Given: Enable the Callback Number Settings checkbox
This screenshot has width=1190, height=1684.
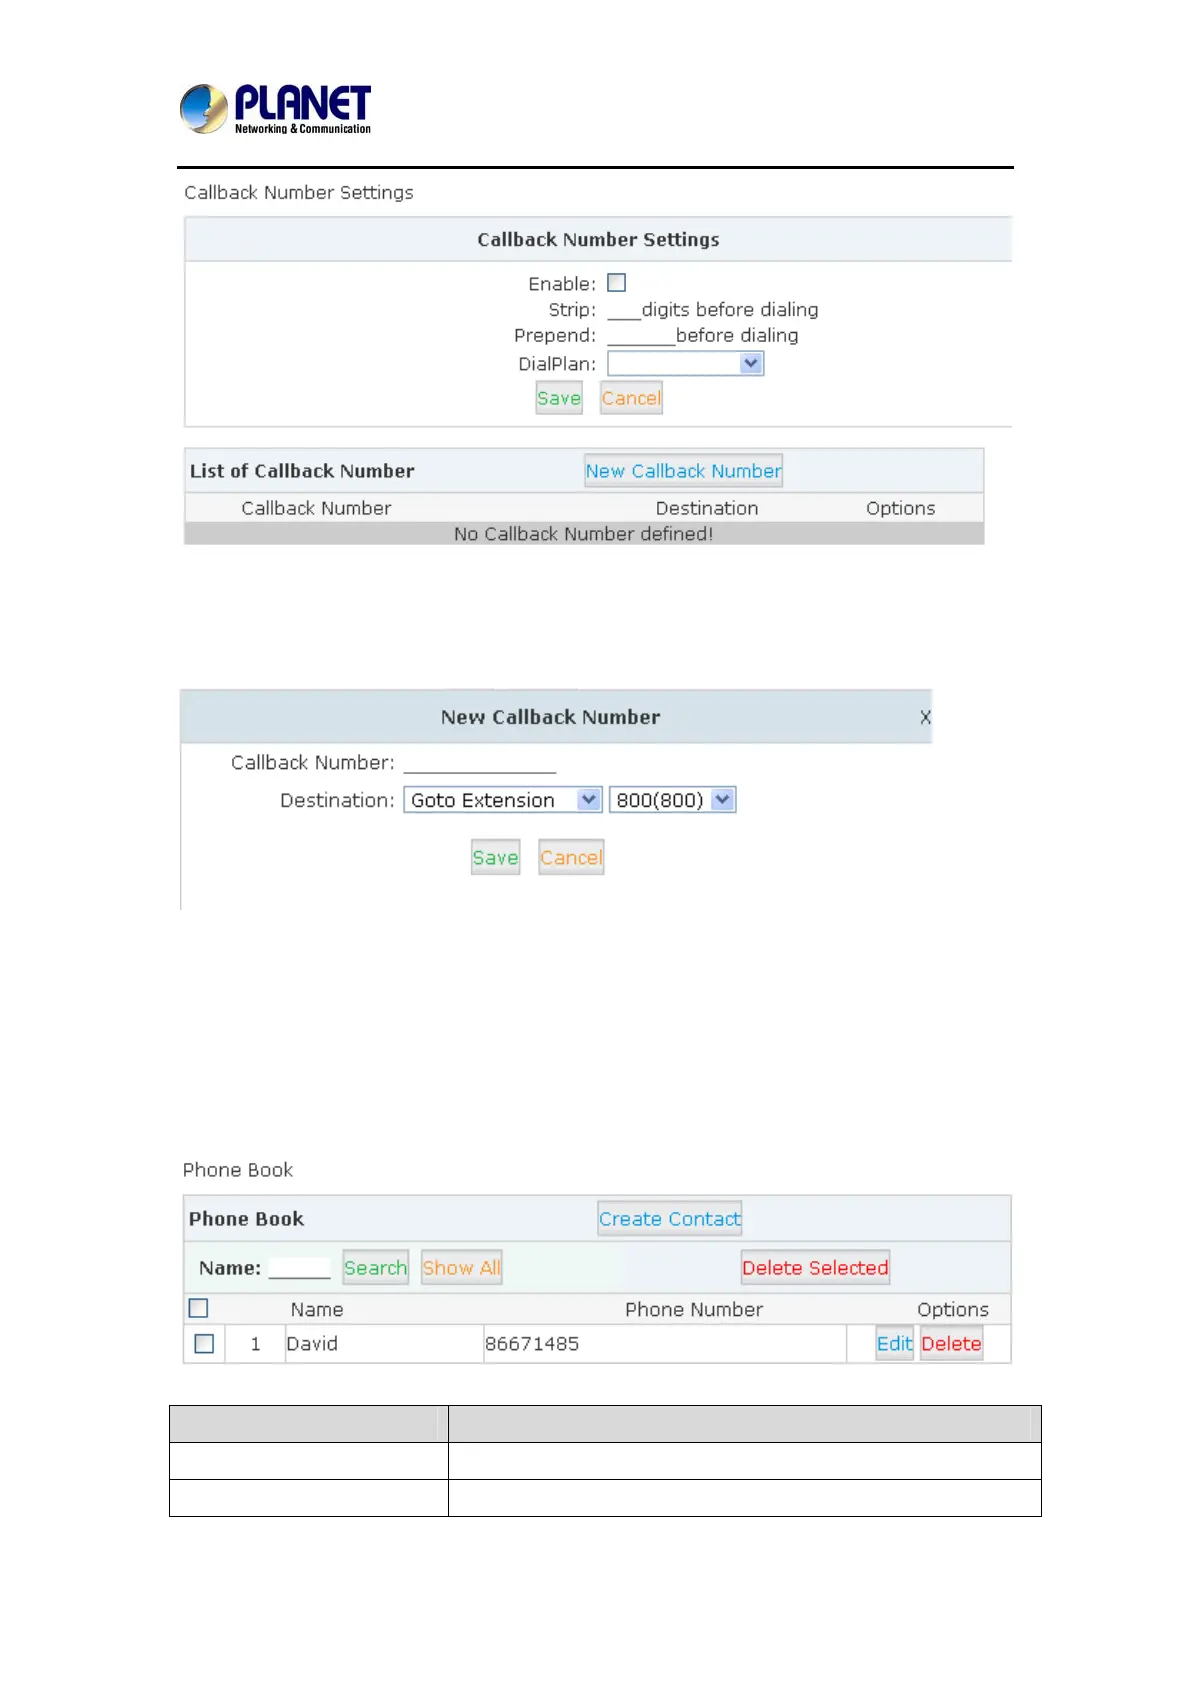Looking at the screenshot, I should pyautogui.click(x=617, y=283).
